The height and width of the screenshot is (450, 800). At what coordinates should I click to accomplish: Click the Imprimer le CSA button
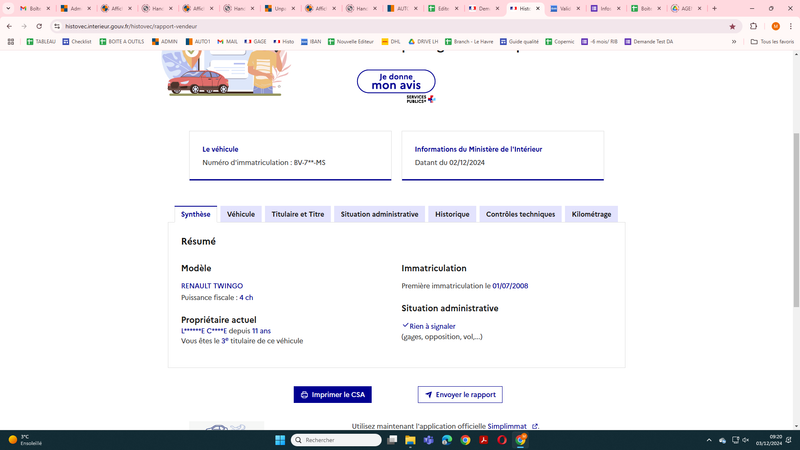(333, 394)
